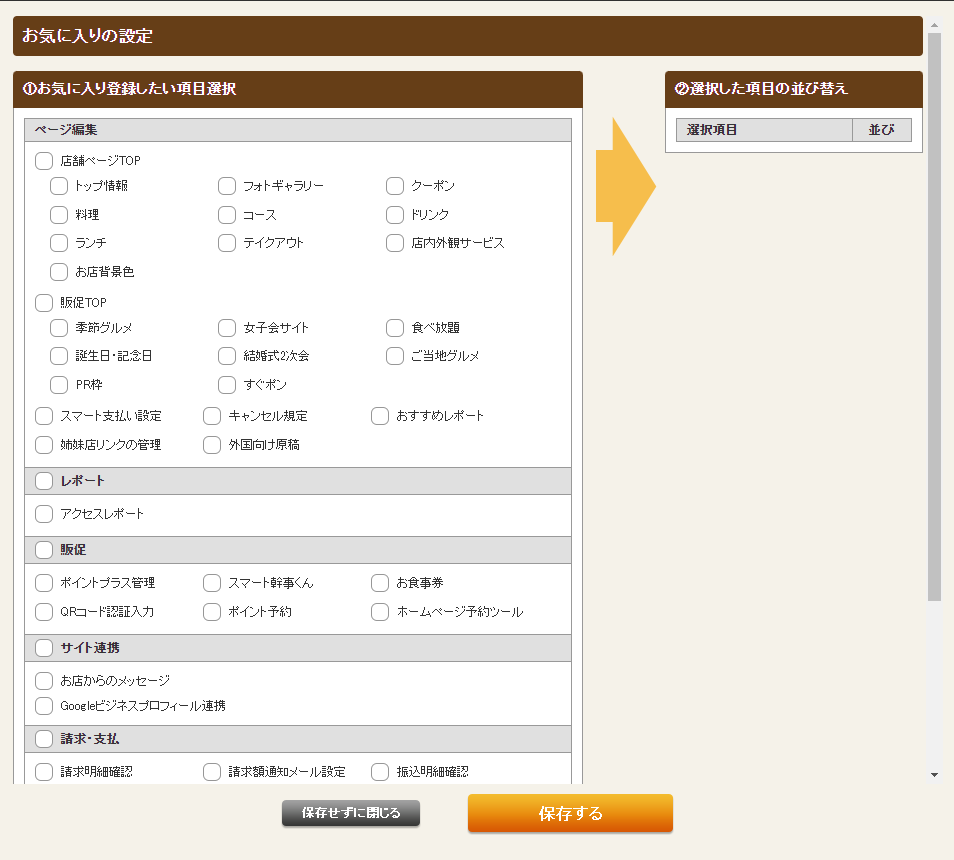Enable the トップ情報 checkbox
954x860 pixels.
pyautogui.click(x=58, y=186)
